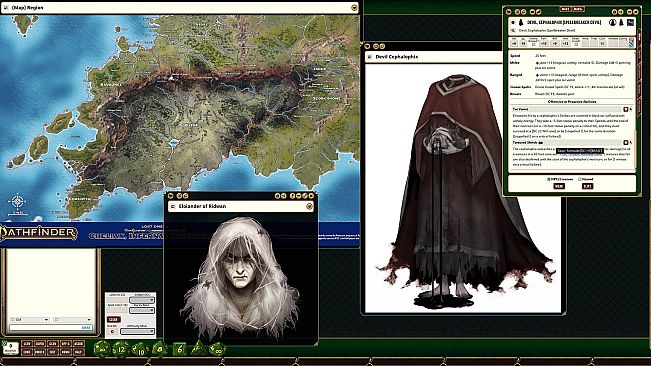
Task: Roll the triangular d4 die
Action: (x=199, y=349)
